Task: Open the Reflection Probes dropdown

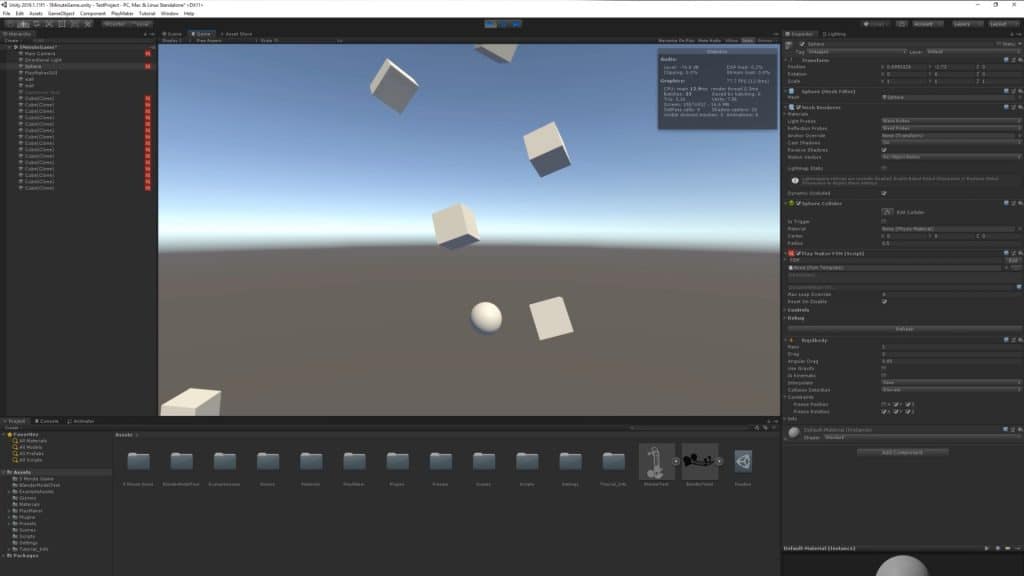Action: coord(950,129)
